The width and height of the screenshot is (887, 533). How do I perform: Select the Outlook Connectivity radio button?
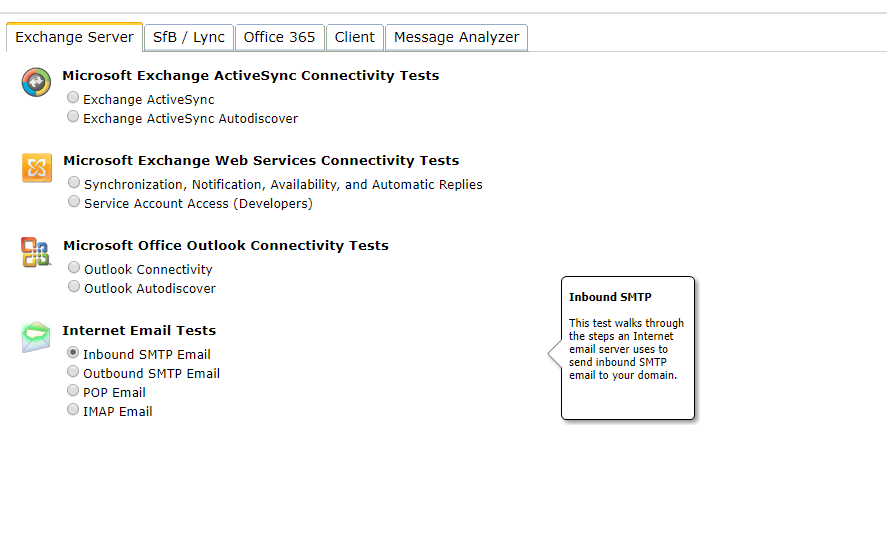point(74,267)
